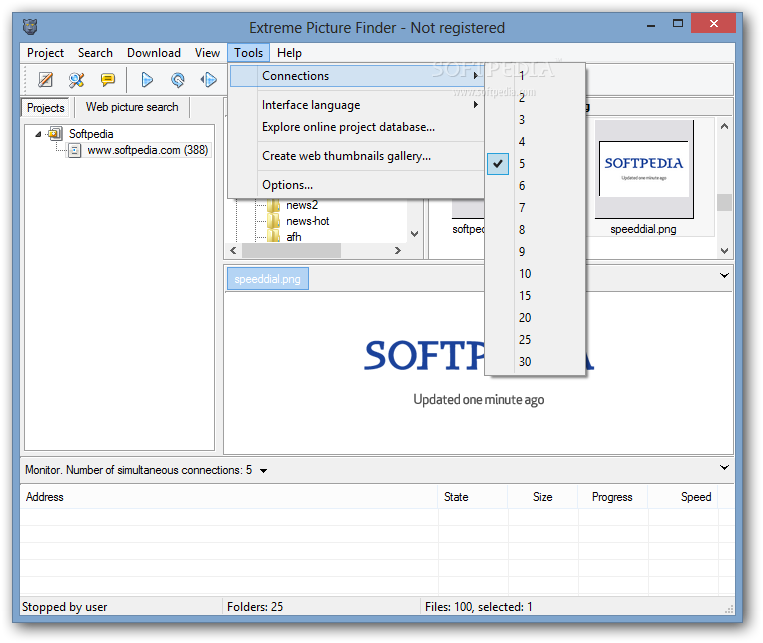The height and width of the screenshot is (643, 763).
Task: Click folder tree scroll down arrow
Action: pos(415,234)
